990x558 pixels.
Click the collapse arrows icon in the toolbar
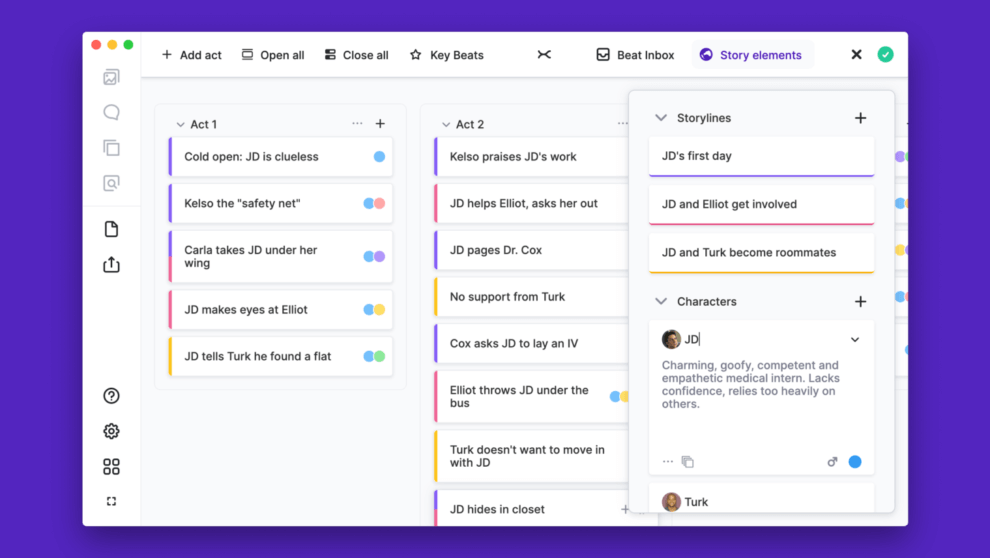(544, 55)
